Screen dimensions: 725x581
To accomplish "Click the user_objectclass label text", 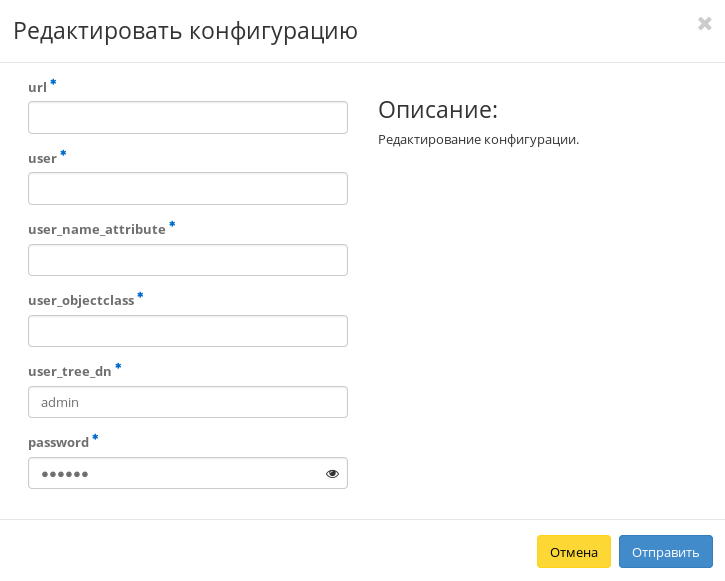I will click(81, 301).
